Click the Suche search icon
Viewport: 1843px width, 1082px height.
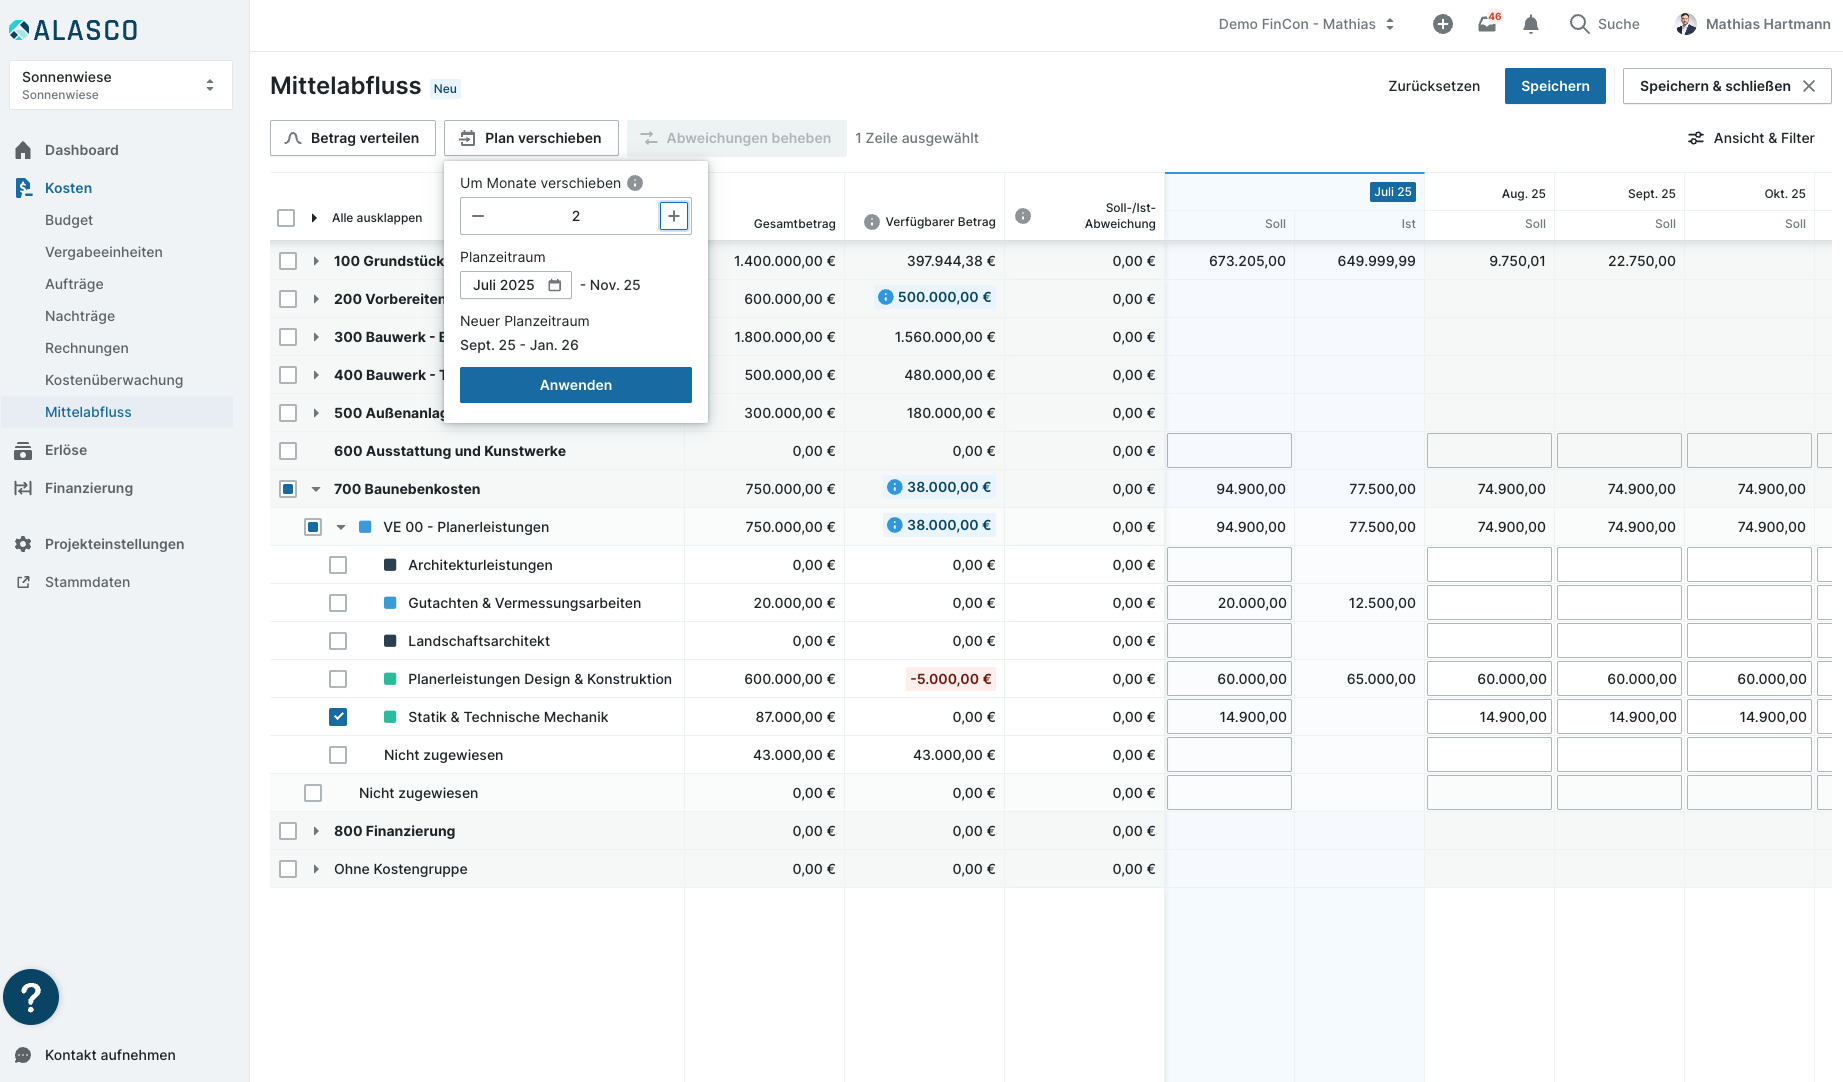[1579, 24]
